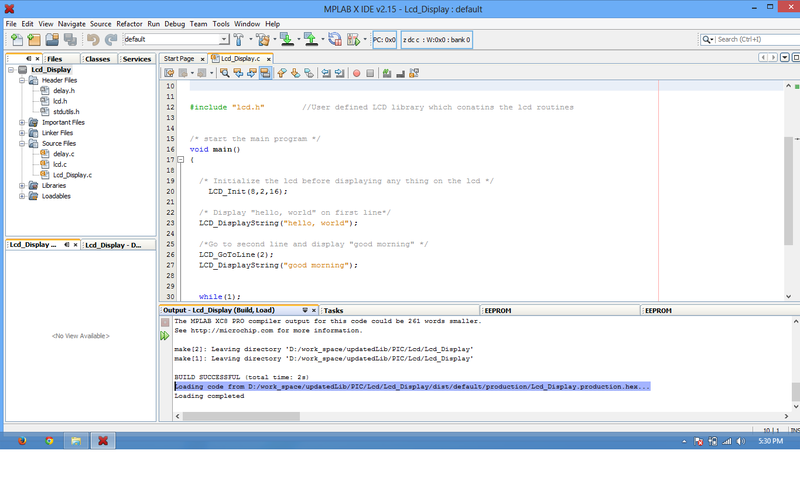Open configuration dropdown showing default
Screen dimensions: 800x495
tap(177, 39)
